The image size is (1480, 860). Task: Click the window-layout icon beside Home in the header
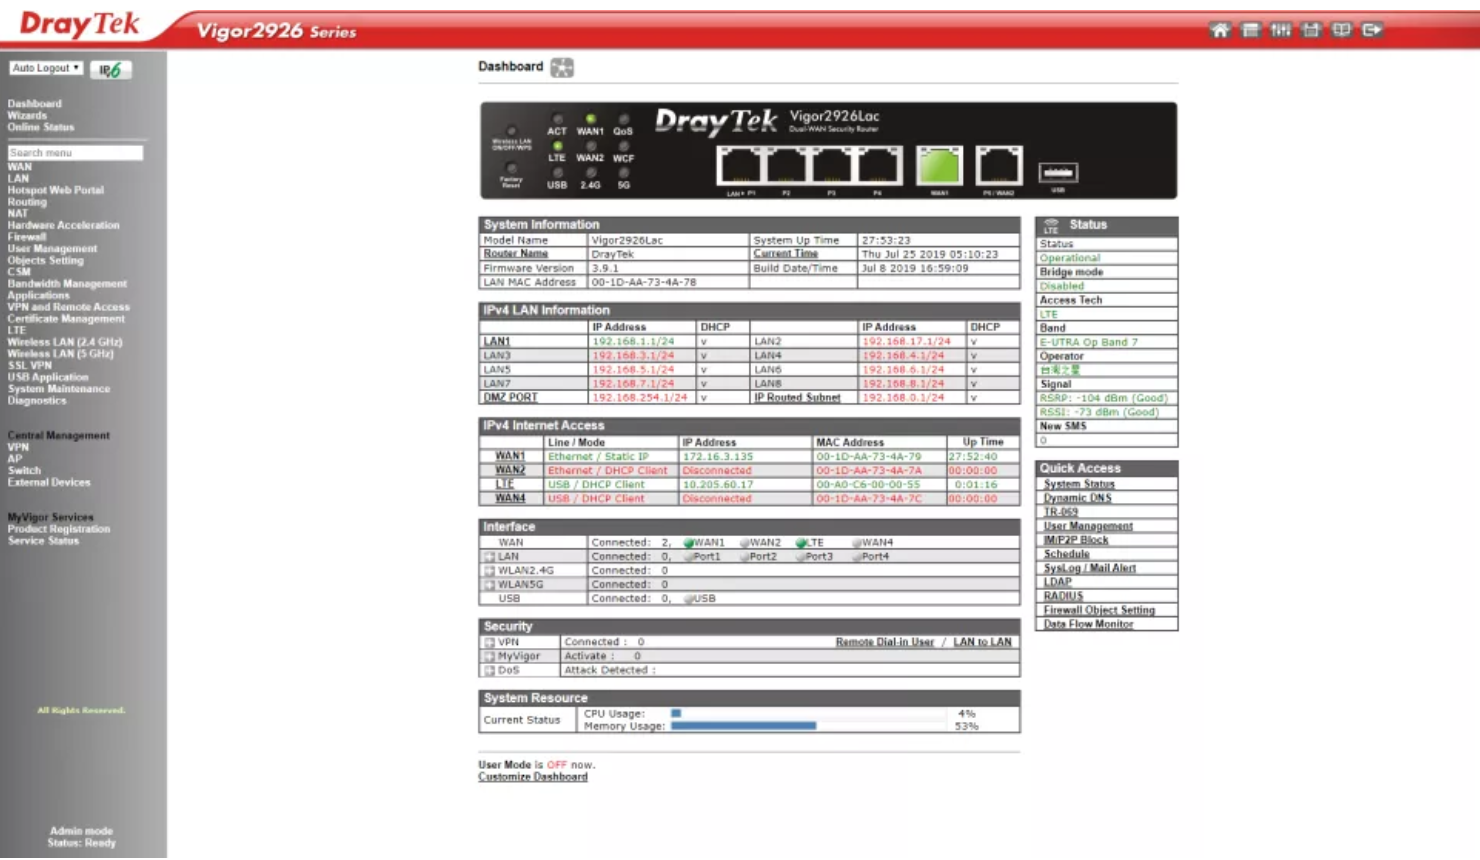pyautogui.click(x=1251, y=30)
